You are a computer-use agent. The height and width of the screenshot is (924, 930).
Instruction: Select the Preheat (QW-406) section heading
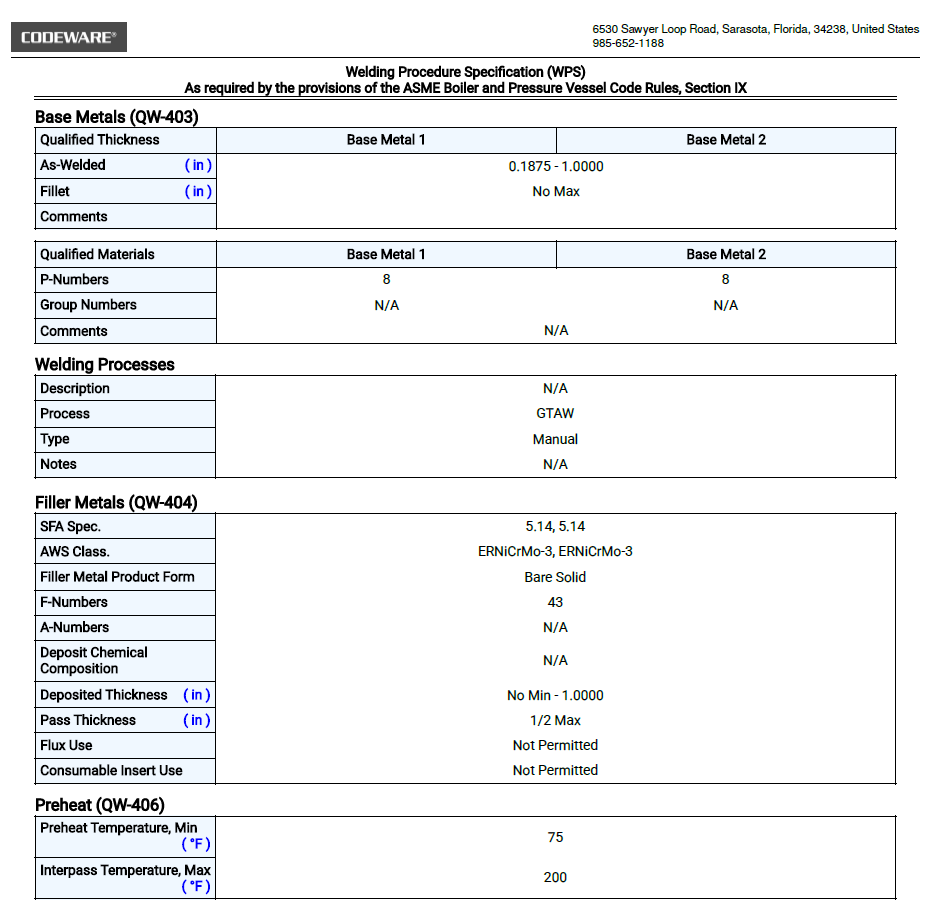(x=100, y=805)
